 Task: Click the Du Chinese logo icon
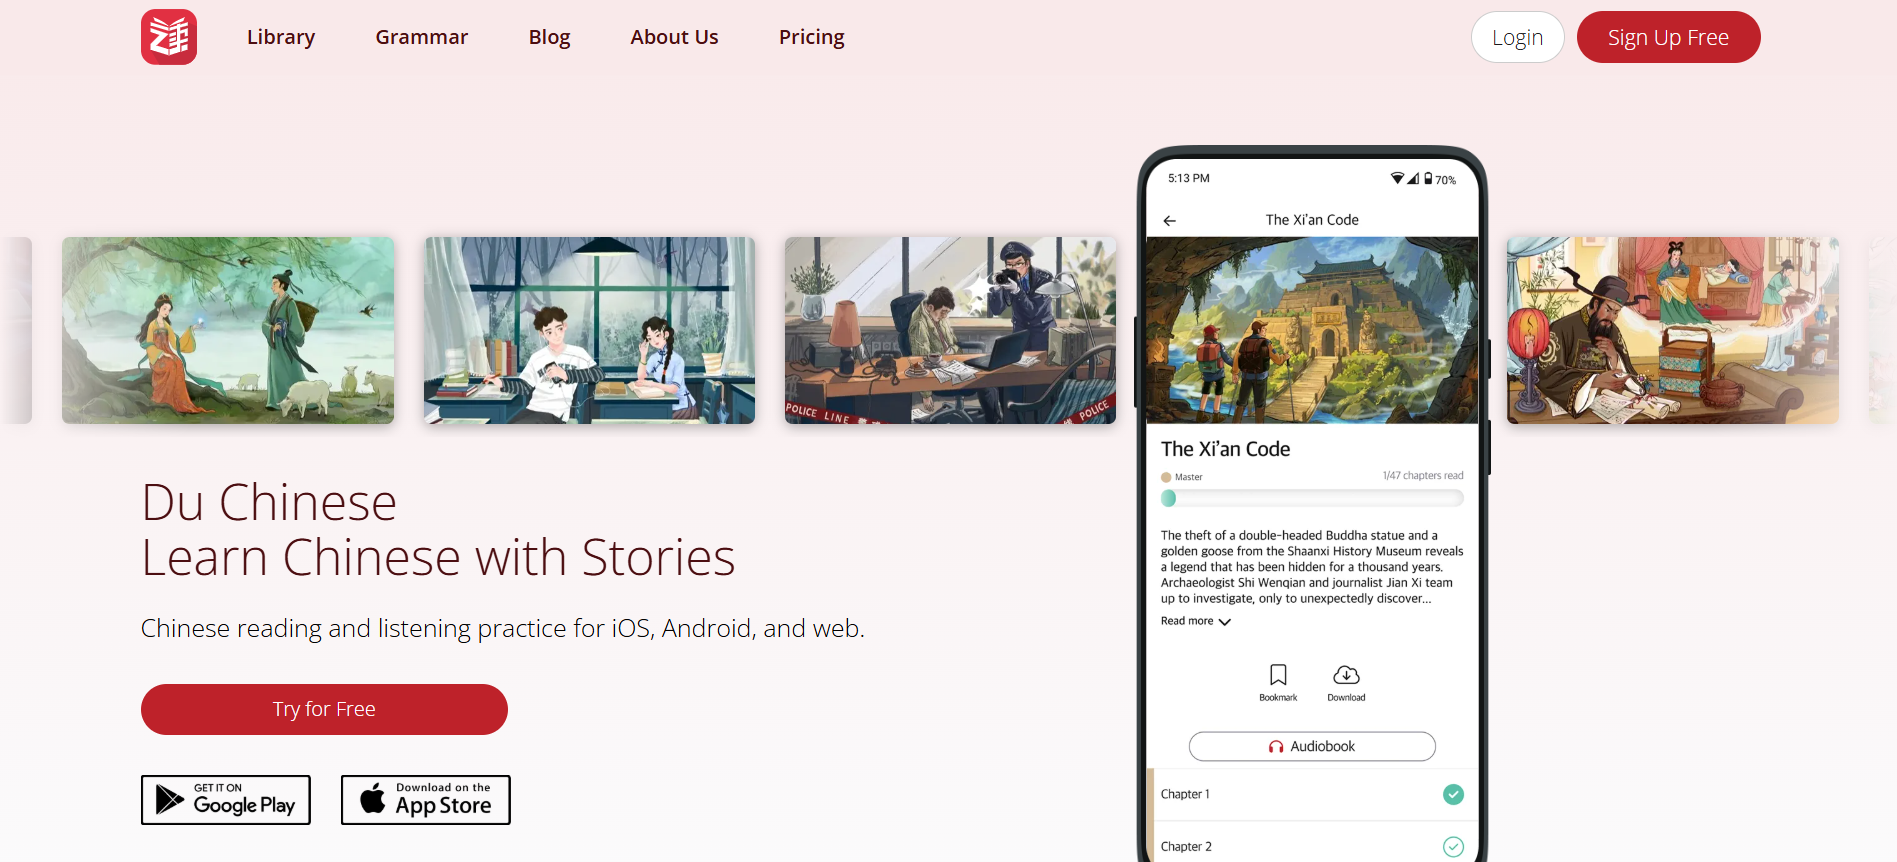coord(169,37)
